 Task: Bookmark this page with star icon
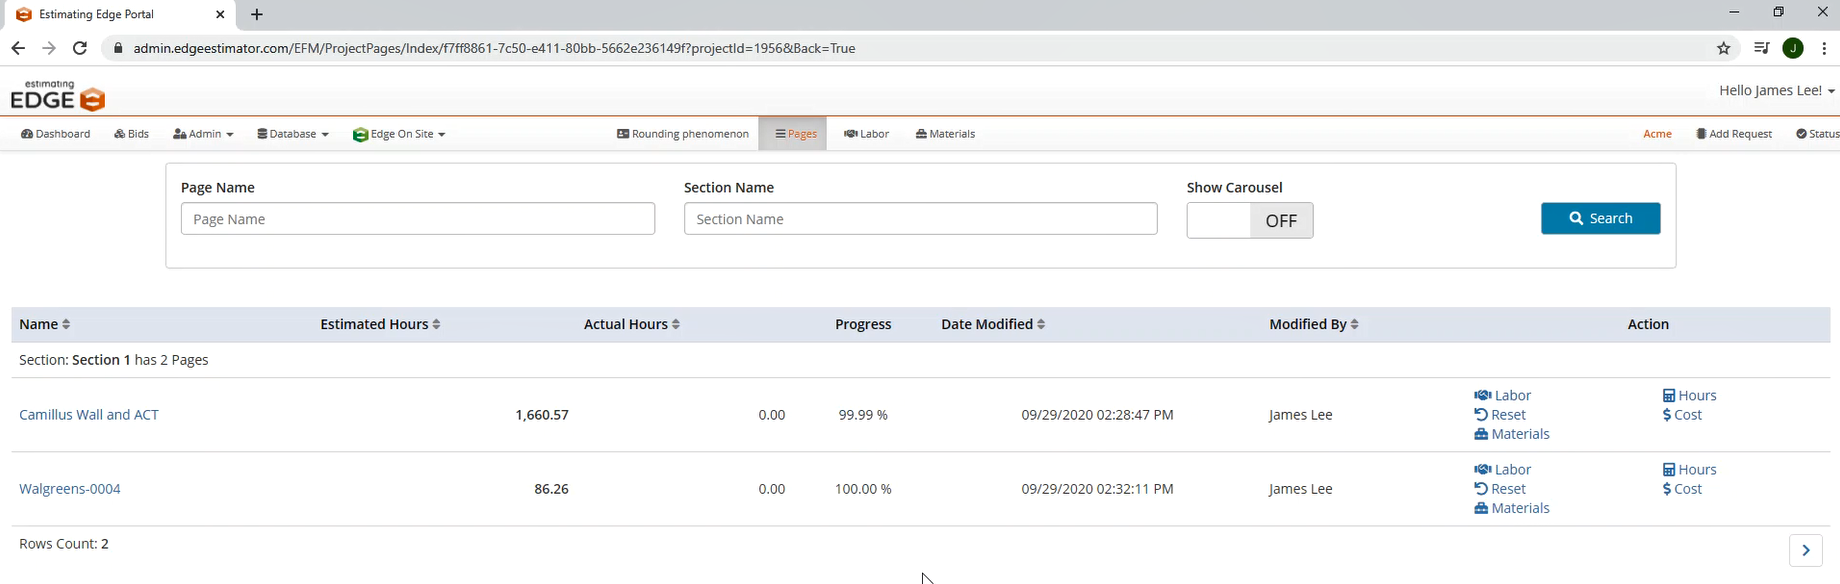[x=1723, y=48]
